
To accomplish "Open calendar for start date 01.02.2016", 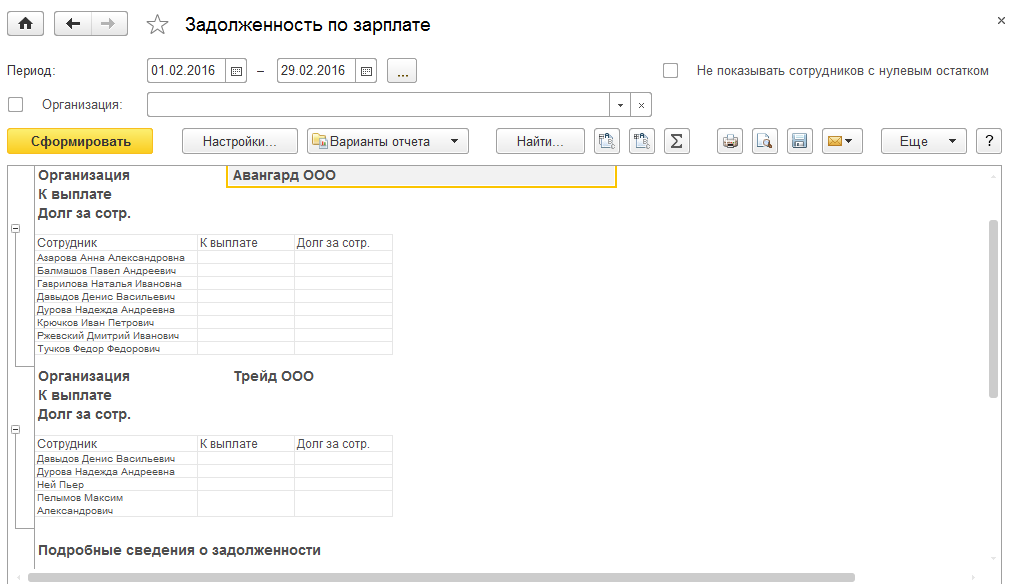I will (236, 71).
